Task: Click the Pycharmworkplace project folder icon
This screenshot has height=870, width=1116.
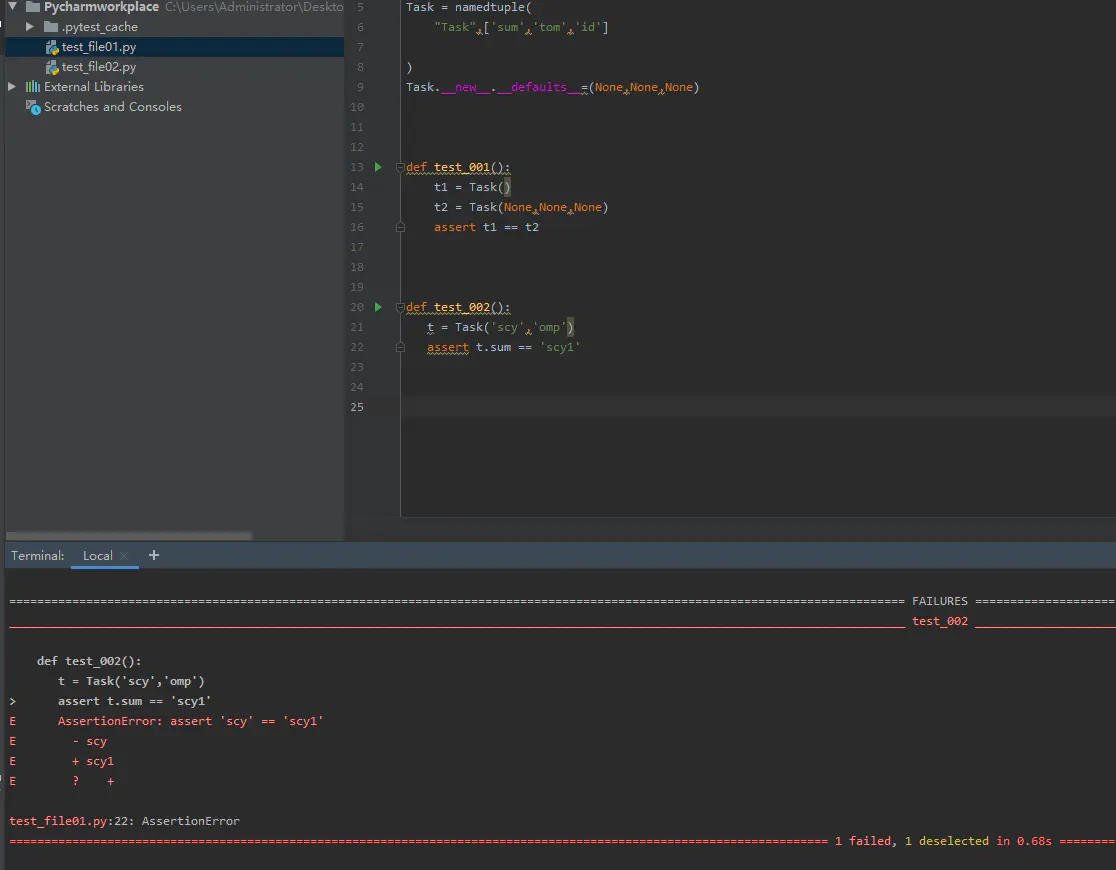Action: click(x=33, y=7)
